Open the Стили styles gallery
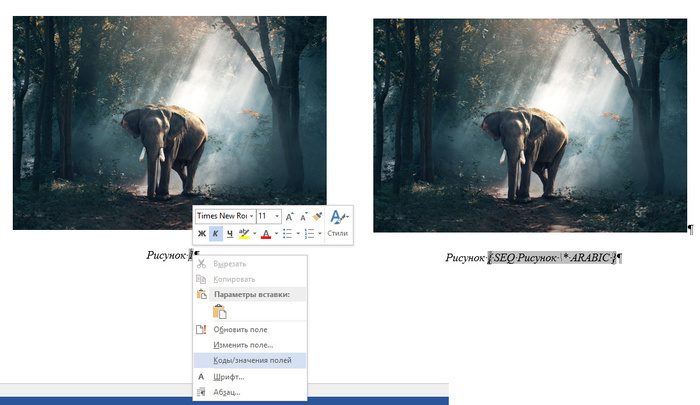This screenshot has height=405, width=700. coord(338,225)
